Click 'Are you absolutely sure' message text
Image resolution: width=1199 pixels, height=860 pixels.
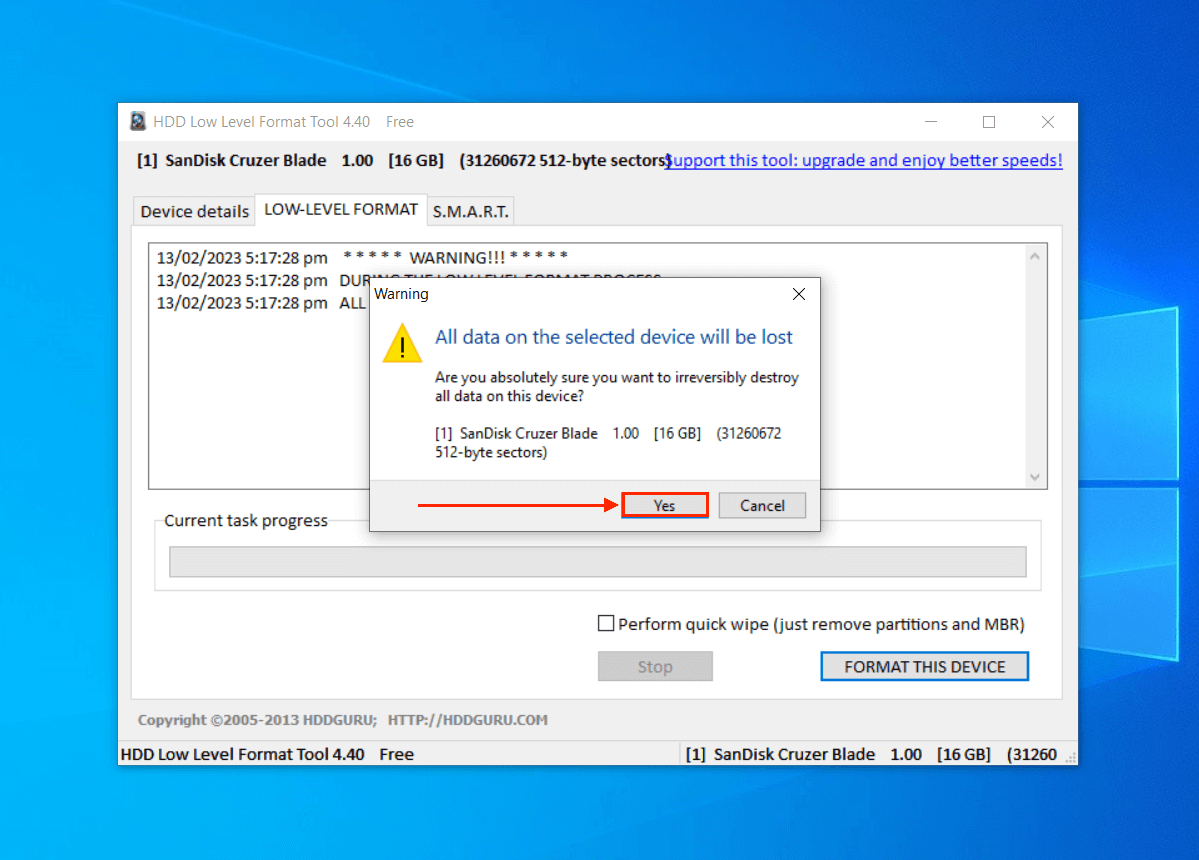(616, 387)
